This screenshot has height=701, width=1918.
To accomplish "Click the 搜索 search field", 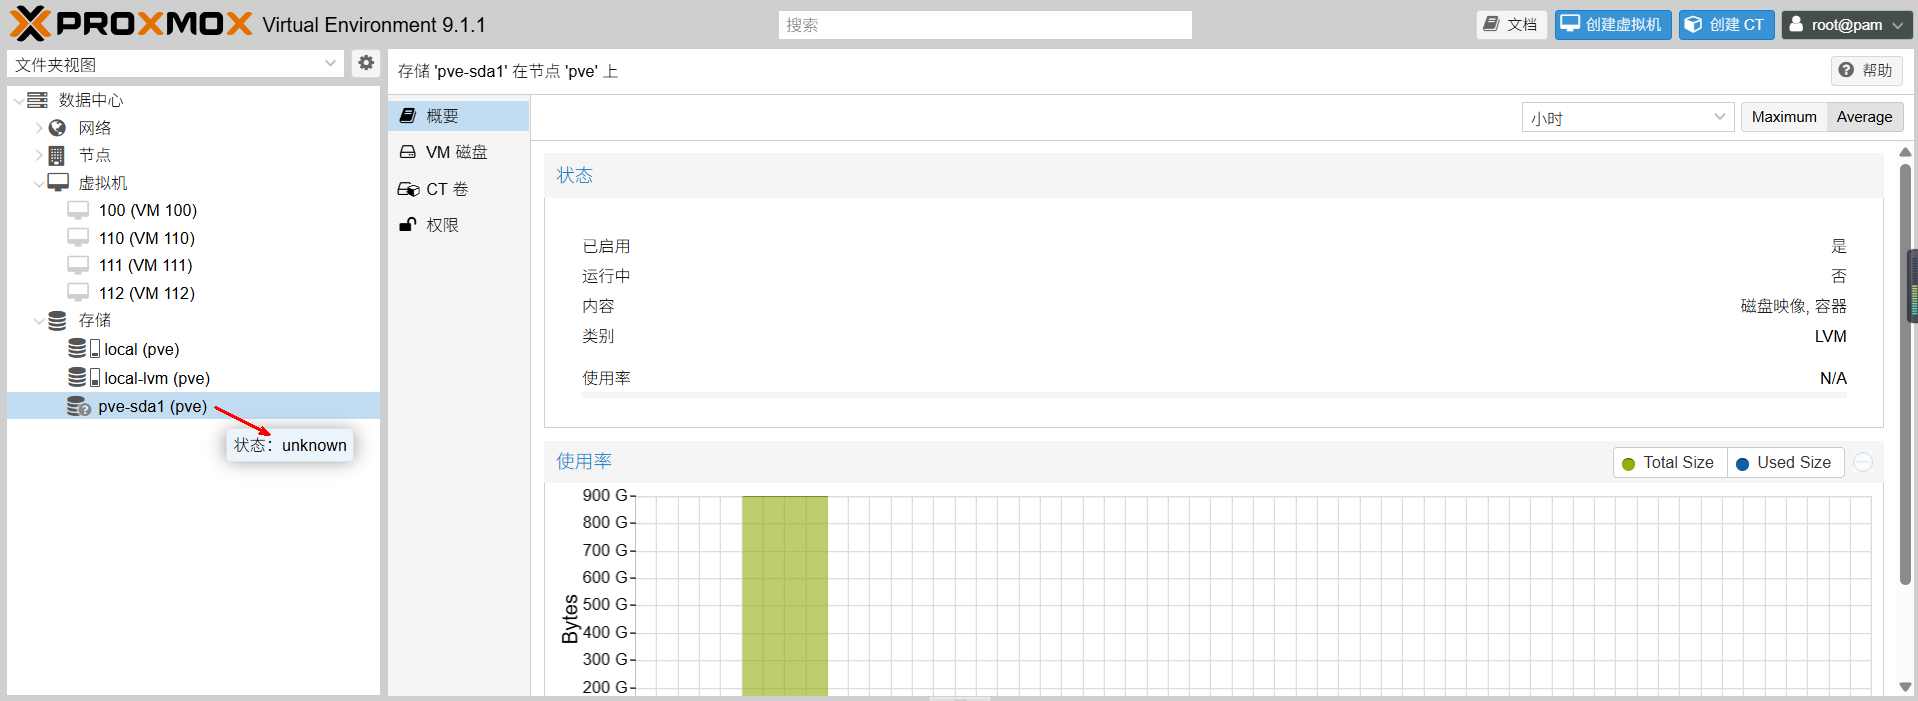I will pos(984,25).
